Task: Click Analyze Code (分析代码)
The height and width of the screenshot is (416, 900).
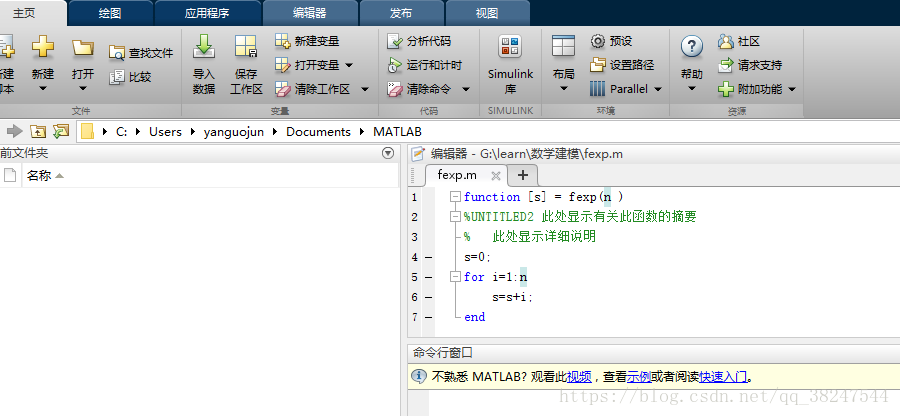Action: tap(419, 41)
